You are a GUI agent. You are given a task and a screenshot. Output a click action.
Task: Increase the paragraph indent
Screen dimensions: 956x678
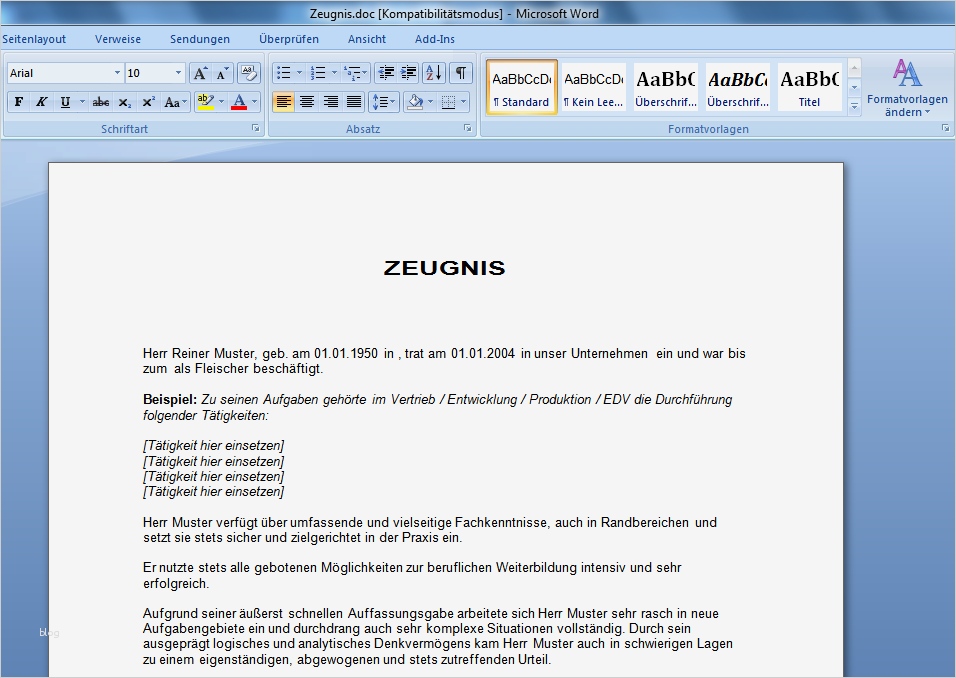pos(407,73)
